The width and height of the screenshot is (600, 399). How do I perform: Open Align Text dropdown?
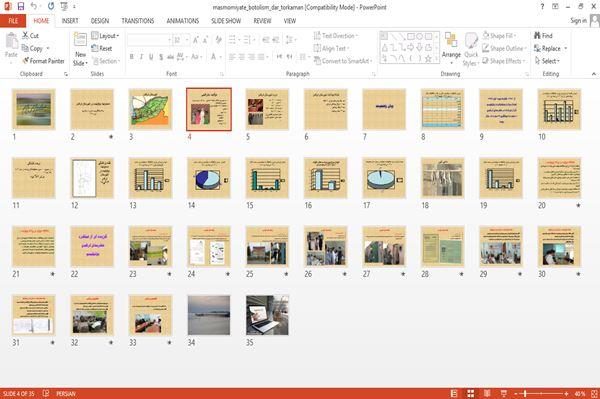tap(332, 48)
